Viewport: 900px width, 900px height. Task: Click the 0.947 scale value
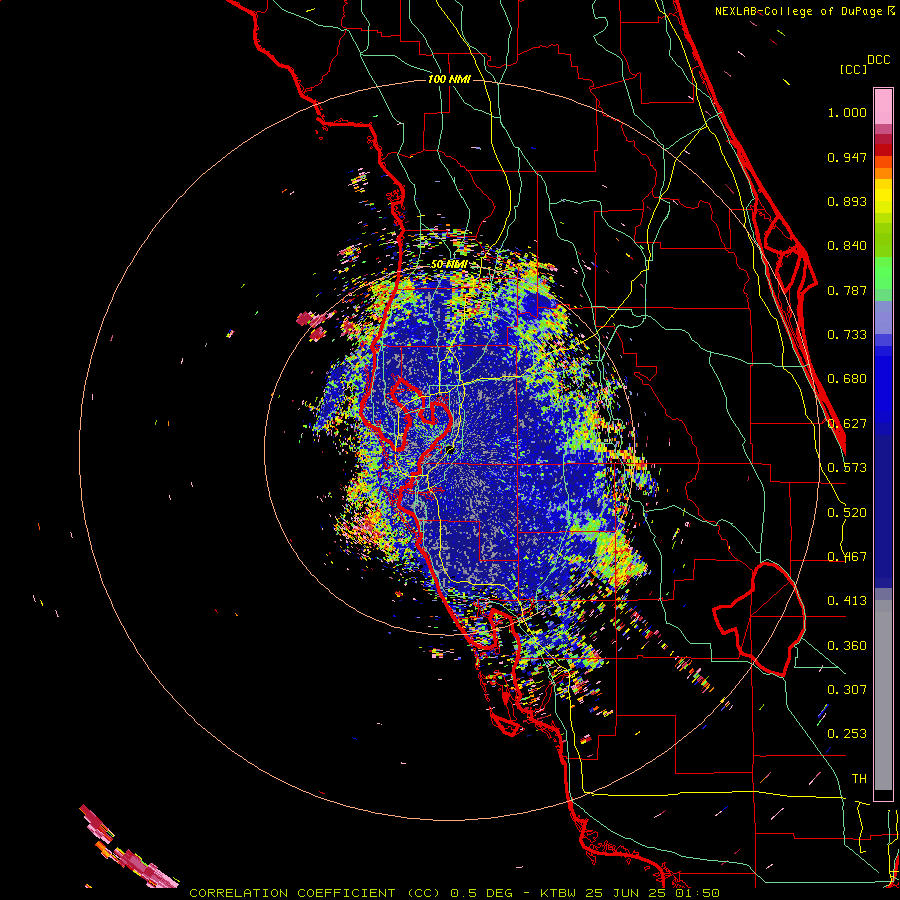[x=847, y=157]
